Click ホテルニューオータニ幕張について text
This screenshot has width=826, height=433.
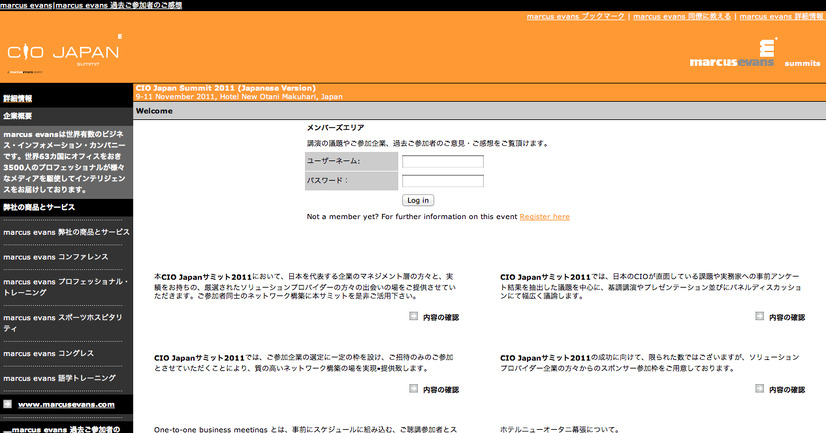coord(560,429)
